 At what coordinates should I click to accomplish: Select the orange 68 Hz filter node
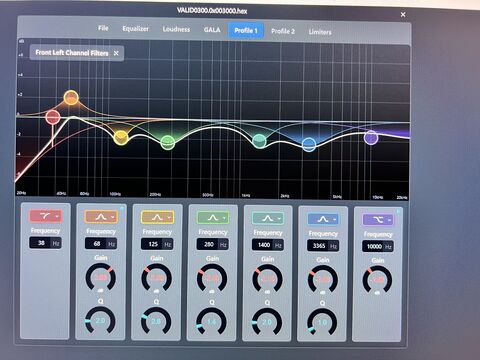71,98
